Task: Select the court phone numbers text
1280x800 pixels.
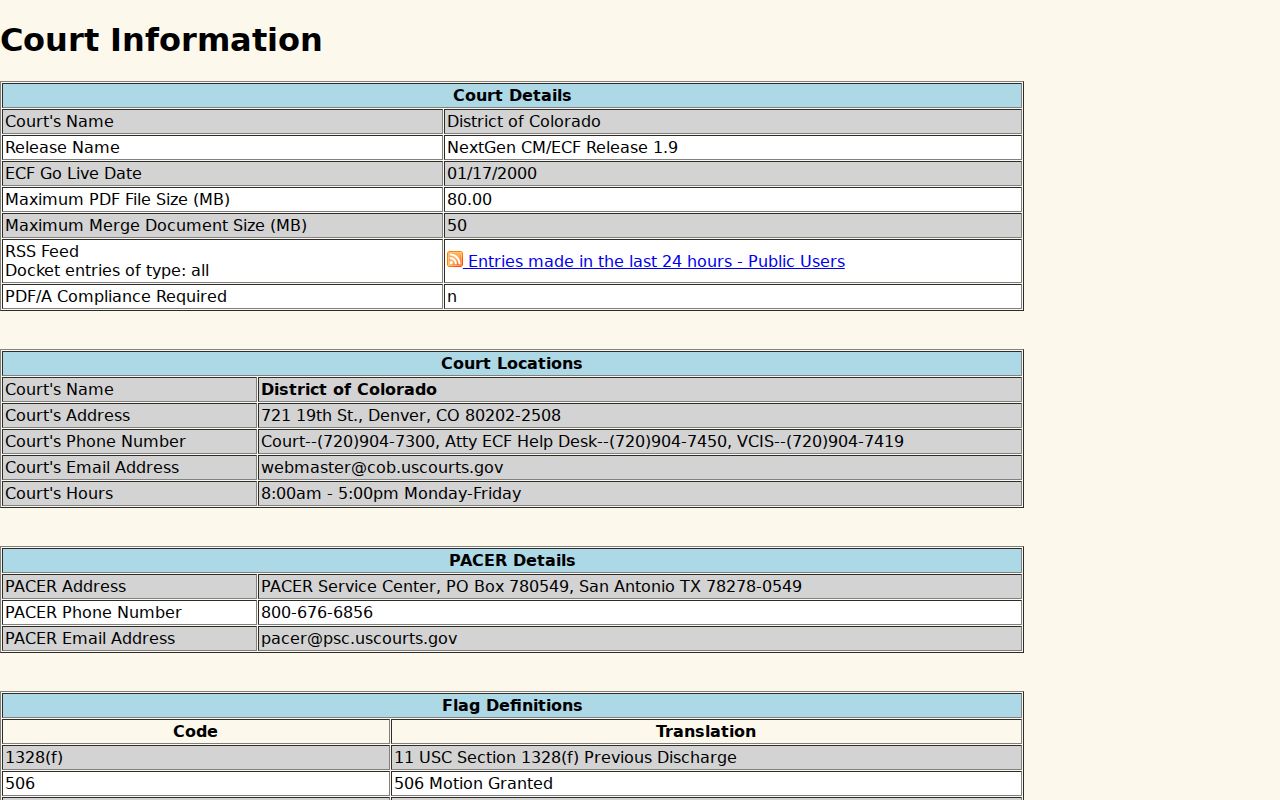Action: pos(582,442)
